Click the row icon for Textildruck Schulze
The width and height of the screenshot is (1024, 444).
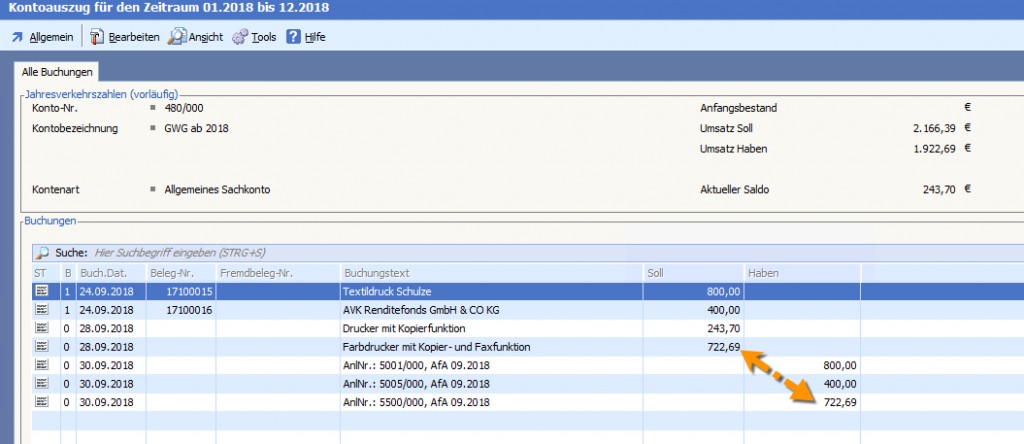click(42, 291)
